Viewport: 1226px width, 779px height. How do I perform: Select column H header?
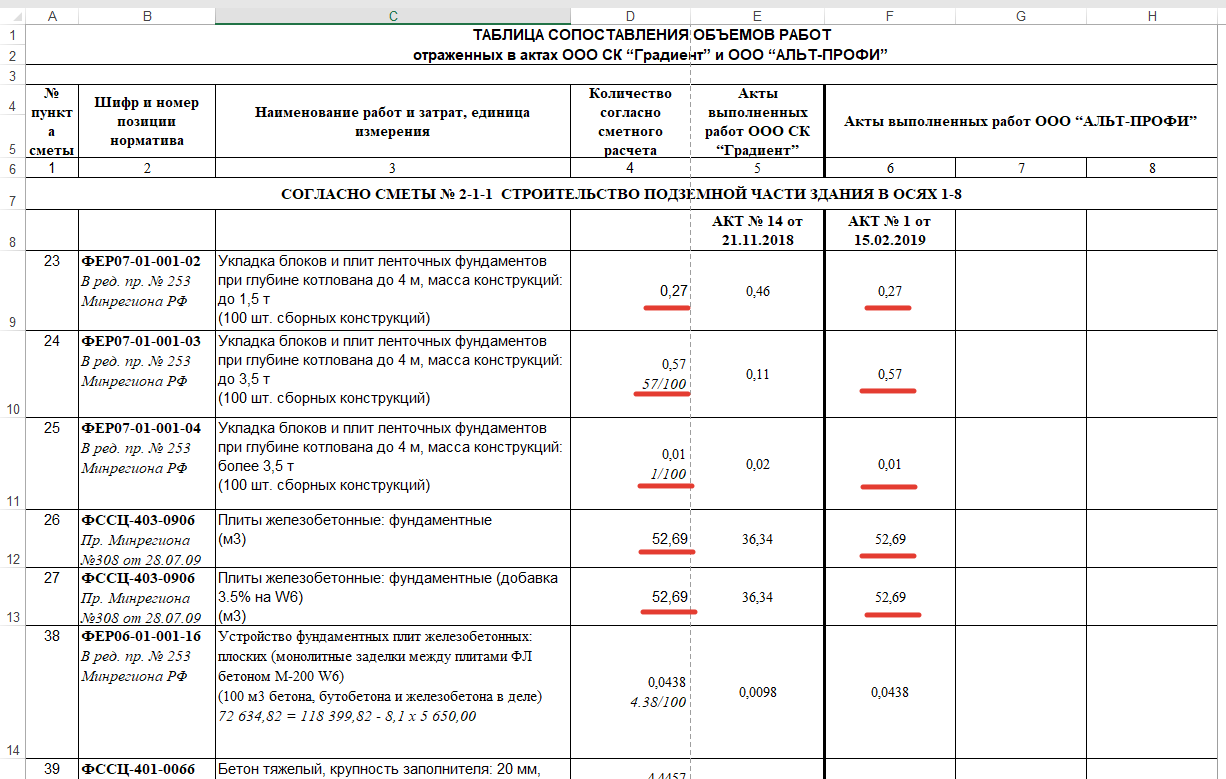pyautogui.click(x=1152, y=16)
